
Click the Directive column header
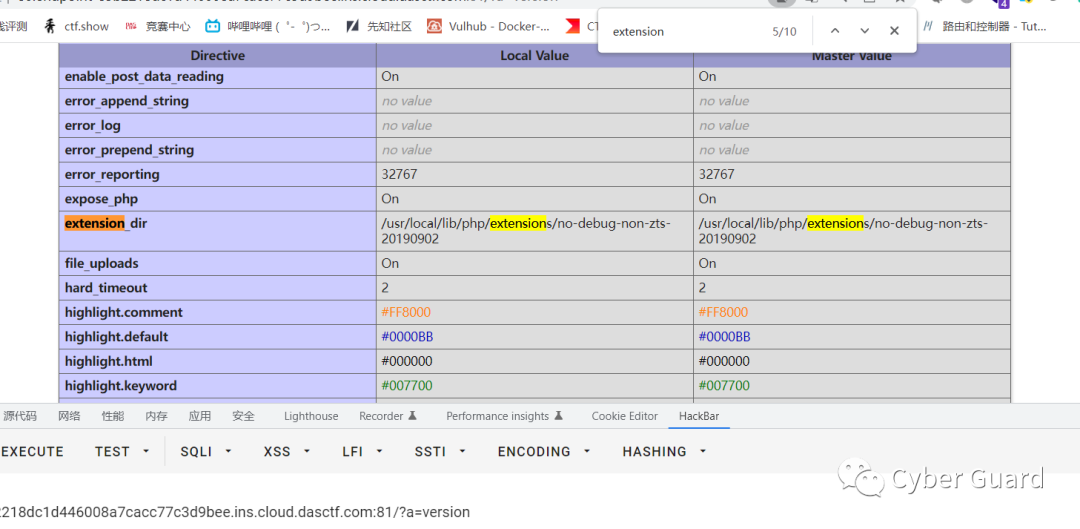point(218,56)
